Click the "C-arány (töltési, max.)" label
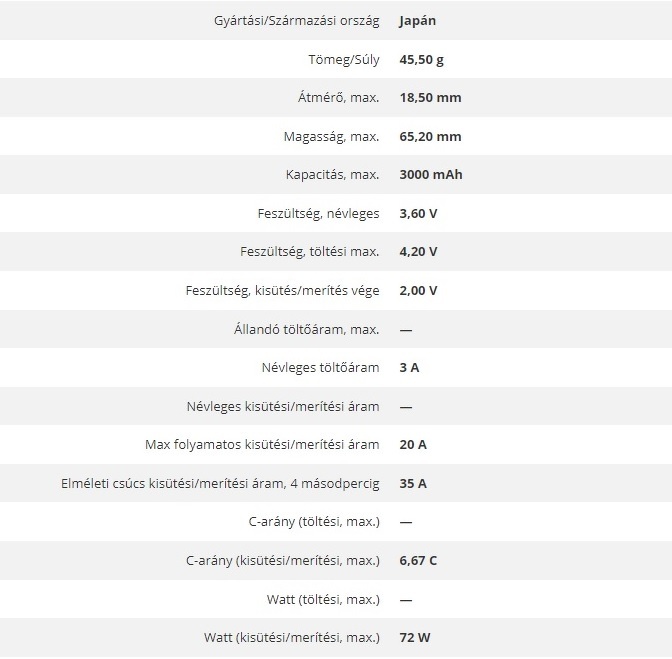Screen dimensions: 672x659 314,521
